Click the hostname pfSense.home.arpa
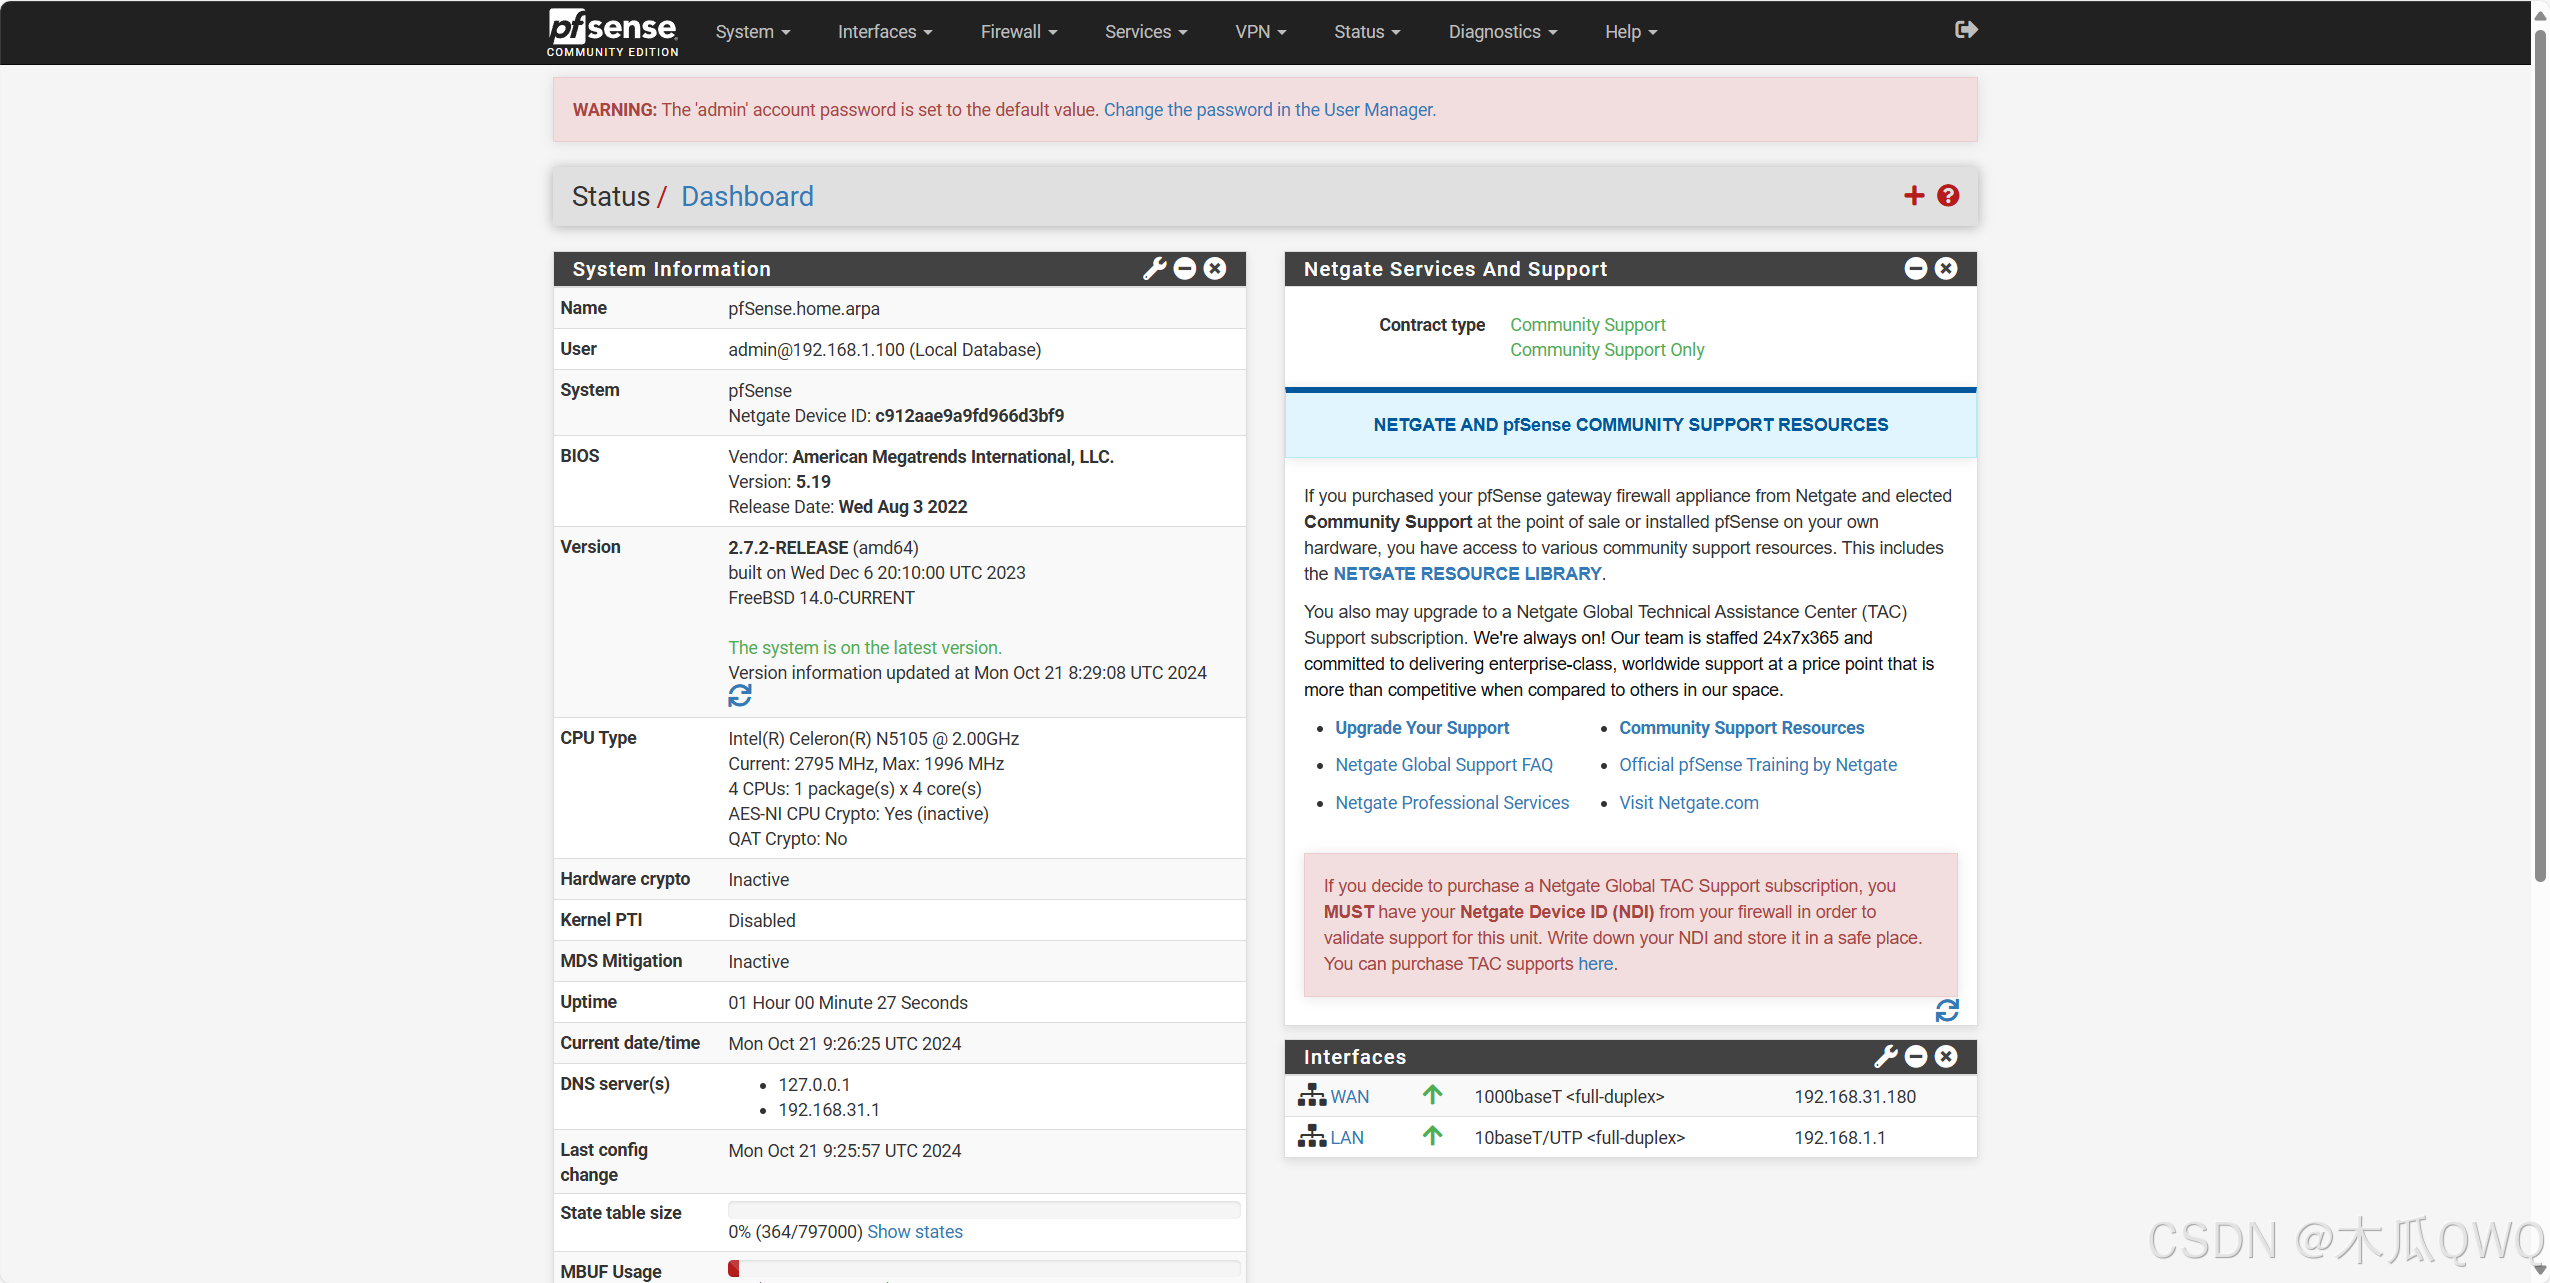 pos(804,309)
